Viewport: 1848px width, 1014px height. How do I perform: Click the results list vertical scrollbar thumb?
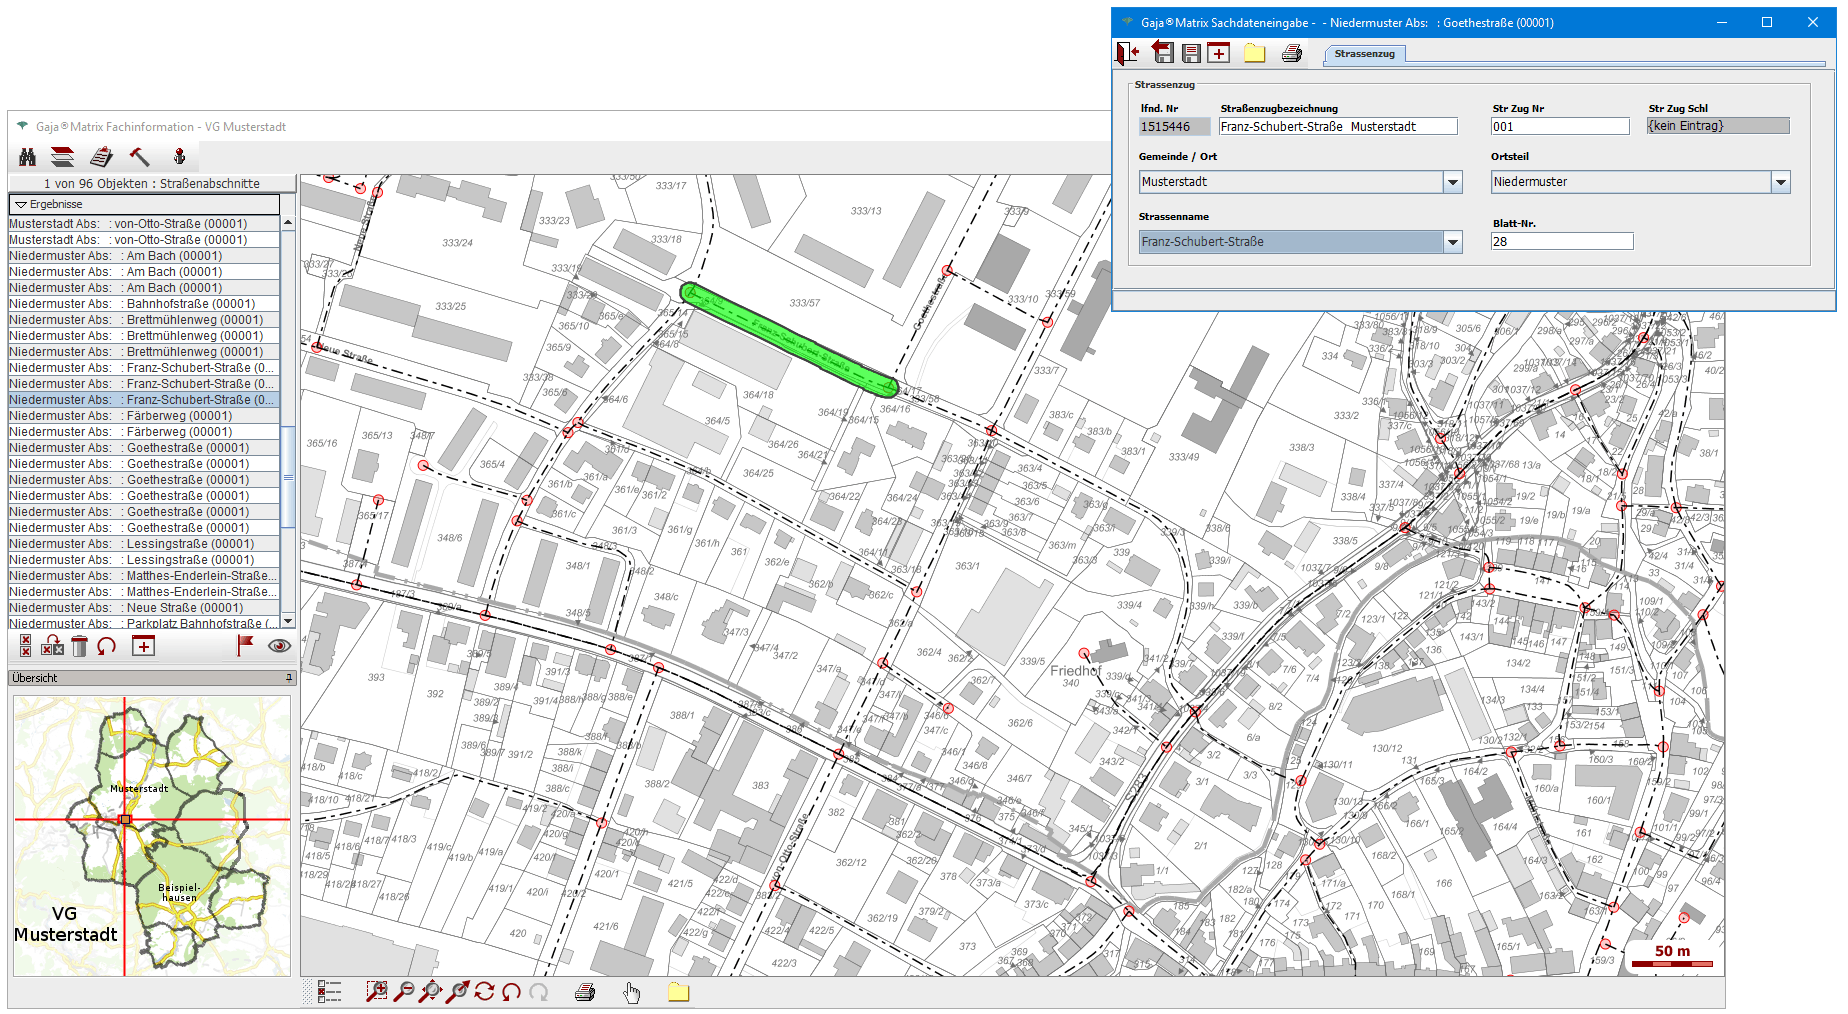[x=288, y=477]
